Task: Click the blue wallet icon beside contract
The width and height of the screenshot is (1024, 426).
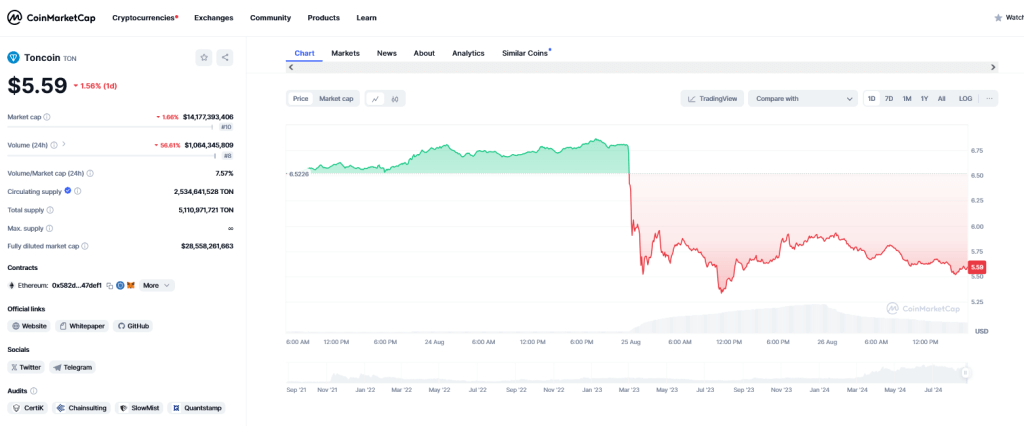Action: coord(120,286)
